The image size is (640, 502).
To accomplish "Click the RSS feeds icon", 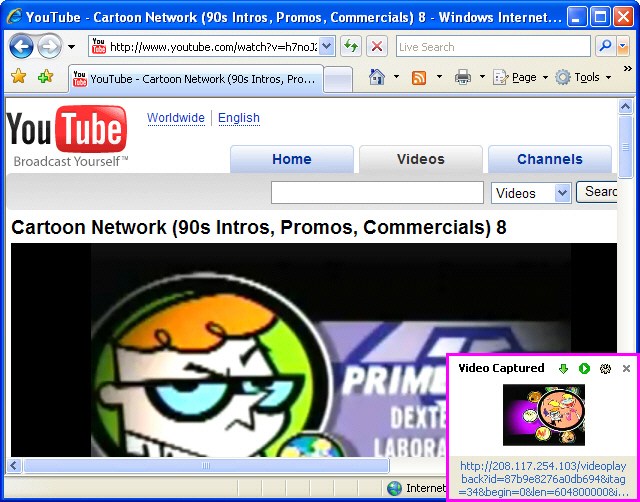I will tap(419, 77).
